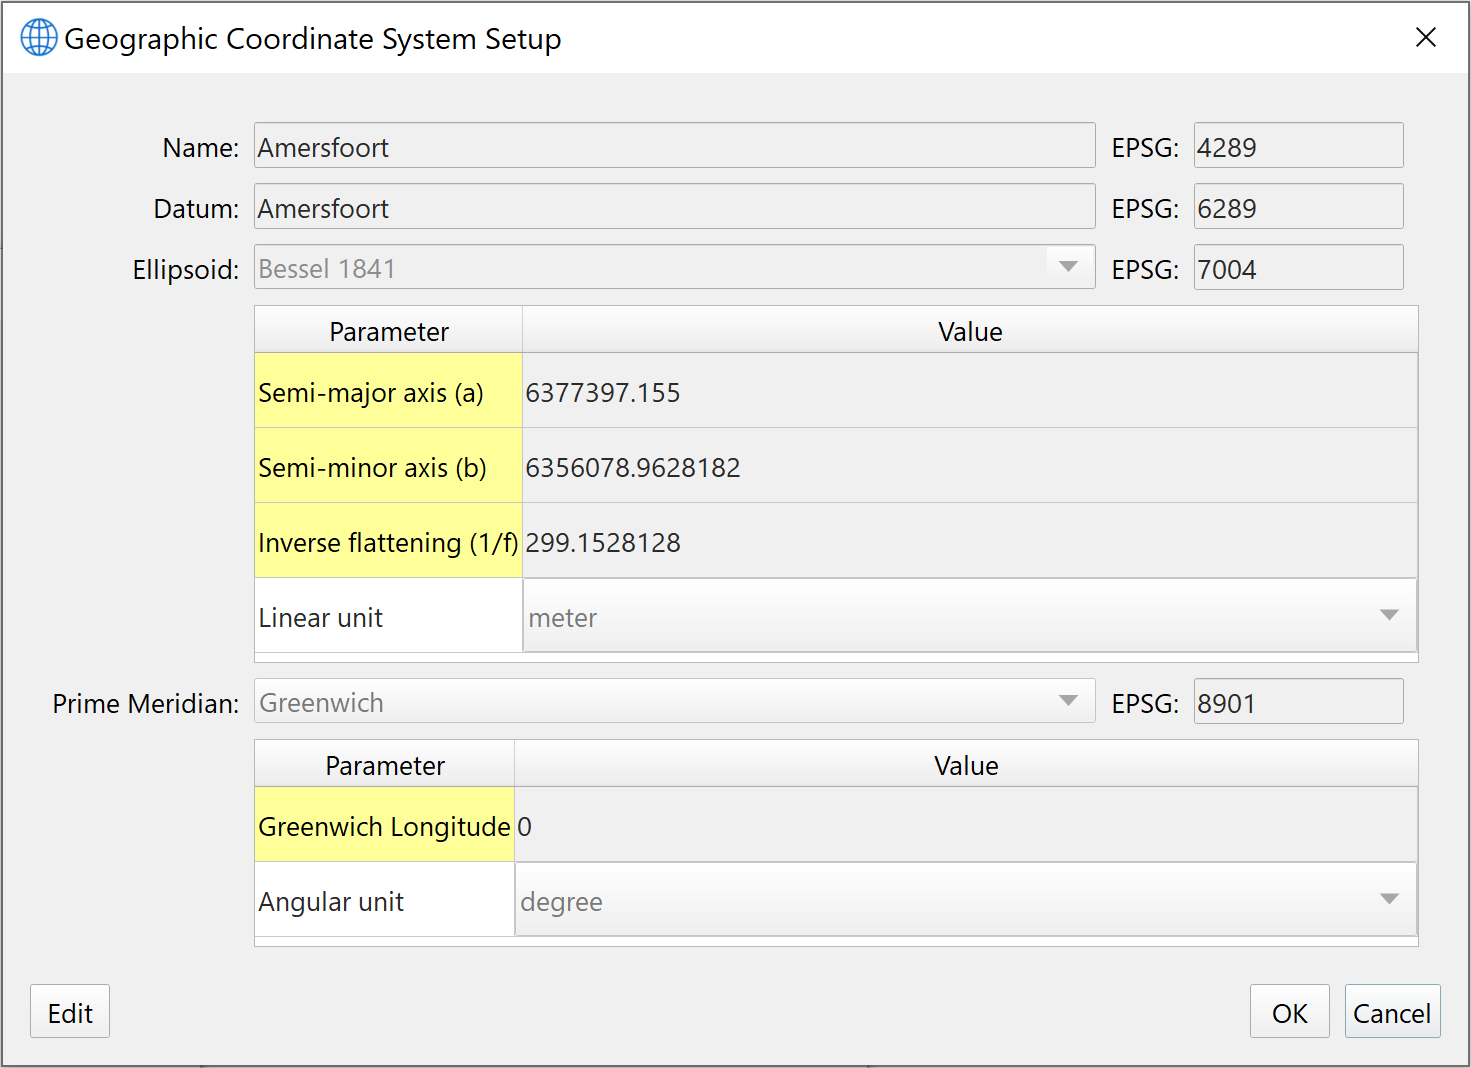
Task: Select the Inverse flattening value cell
Action: (x=968, y=541)
